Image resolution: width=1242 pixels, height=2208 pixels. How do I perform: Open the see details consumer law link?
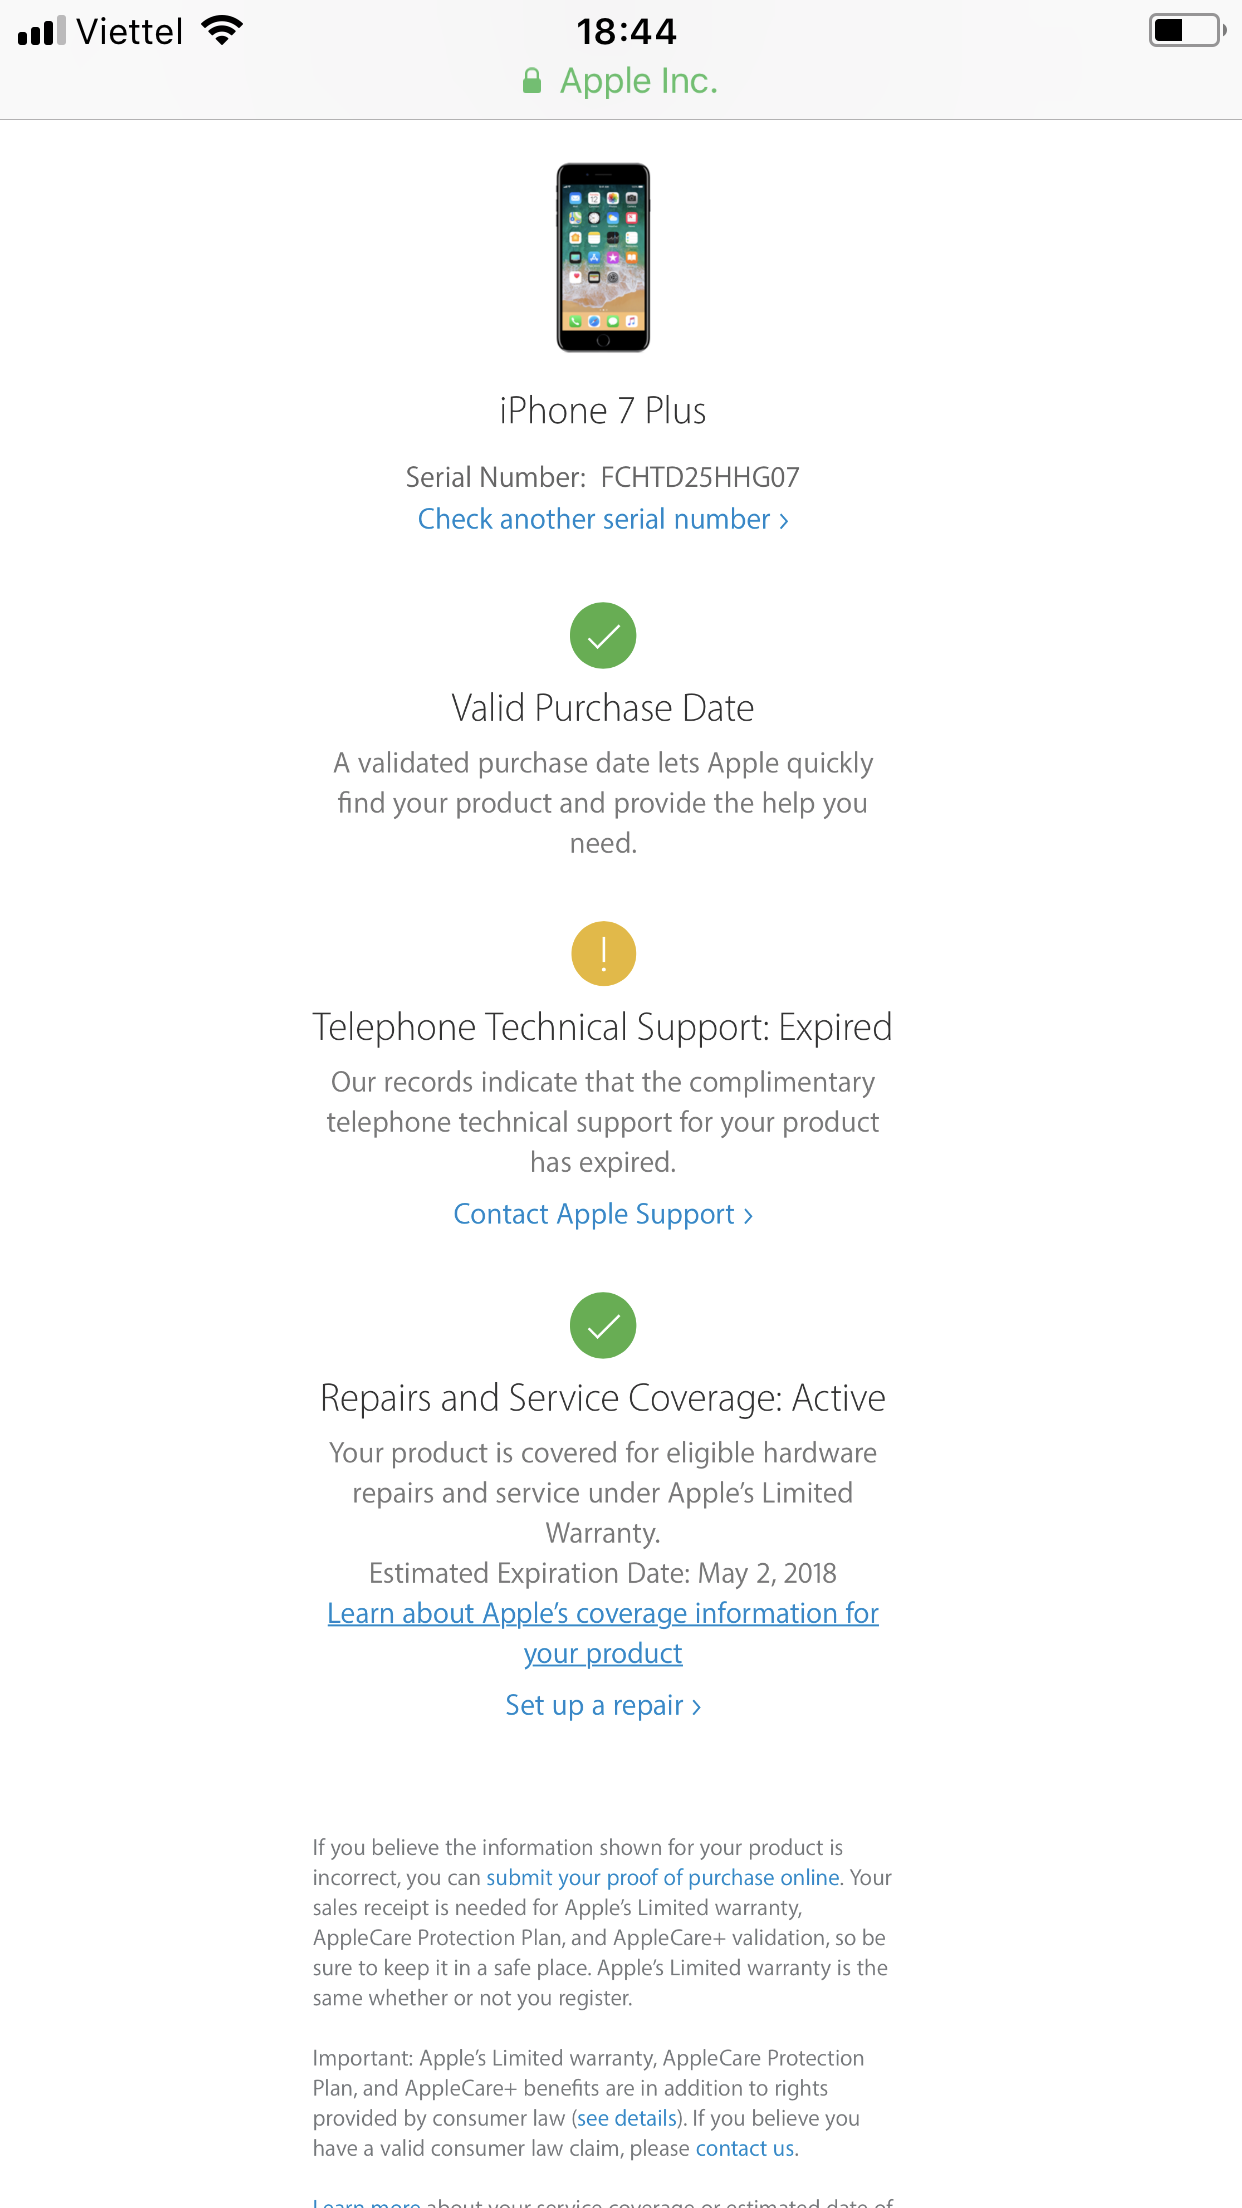[x=627, y=2118]
